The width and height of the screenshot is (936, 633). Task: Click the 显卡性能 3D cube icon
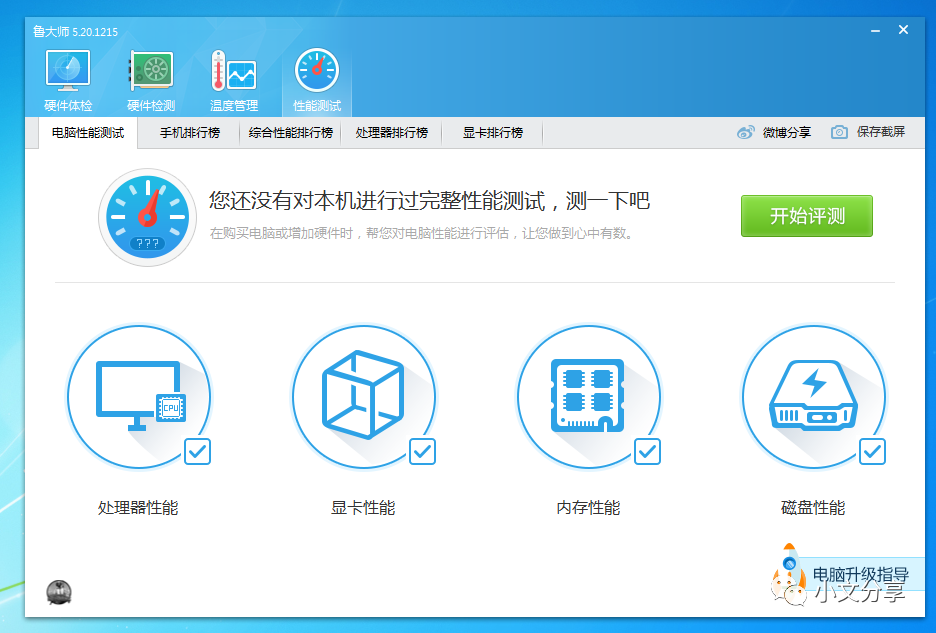(x=364, y=397)
